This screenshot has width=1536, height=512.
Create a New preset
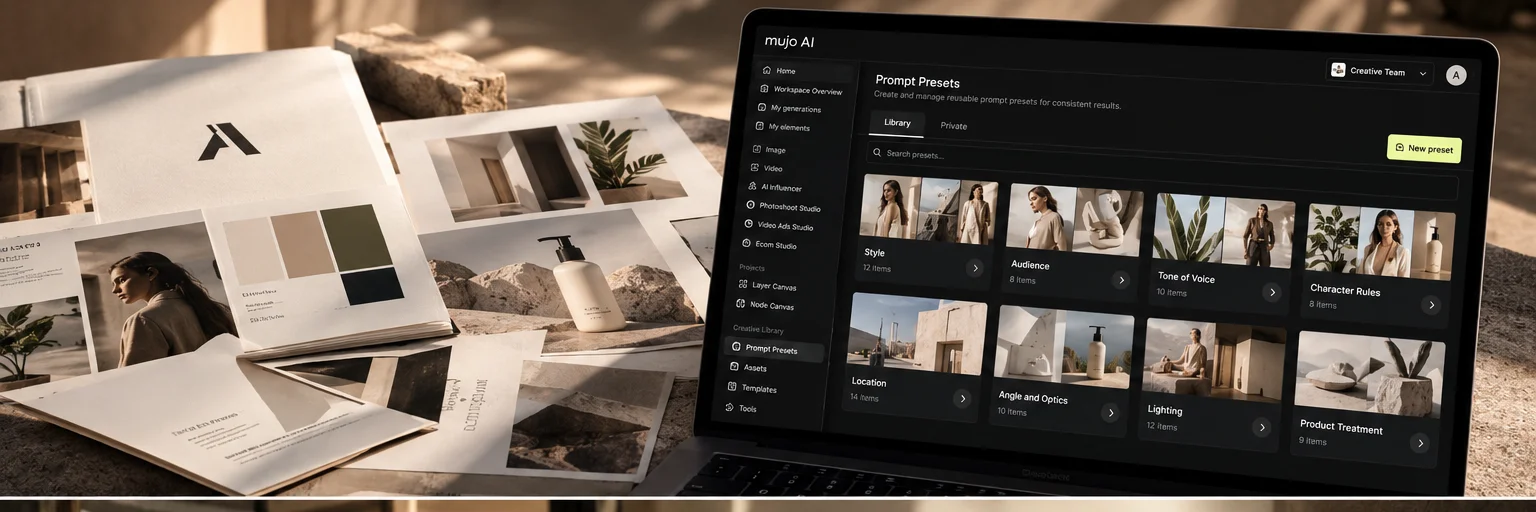(x=1424, y=149)
